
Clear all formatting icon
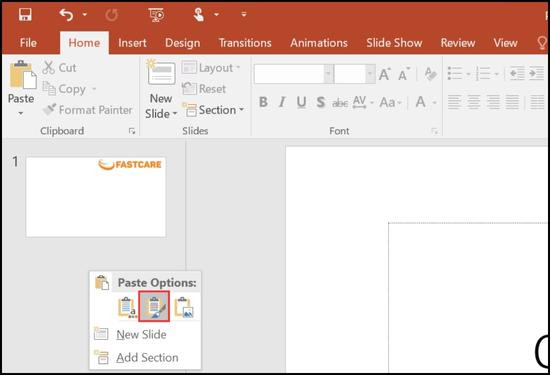coord(430,74)
